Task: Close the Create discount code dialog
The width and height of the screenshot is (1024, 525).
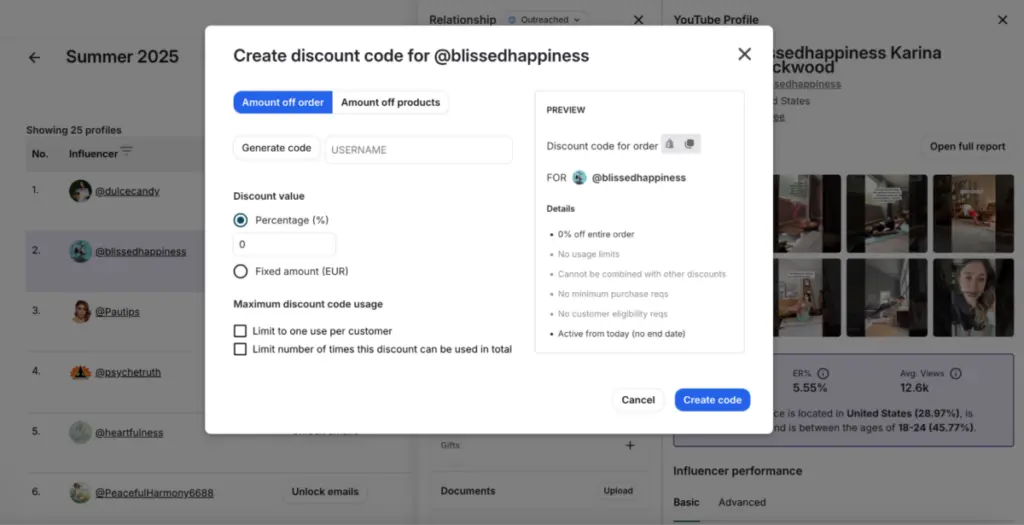Action: [744, 54]
